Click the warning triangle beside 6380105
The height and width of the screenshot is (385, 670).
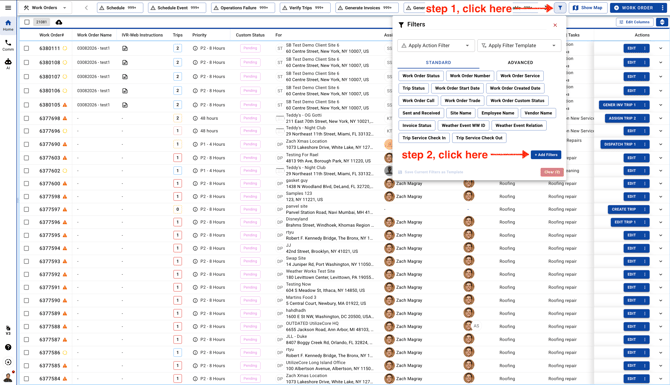(x=65, y=105)
